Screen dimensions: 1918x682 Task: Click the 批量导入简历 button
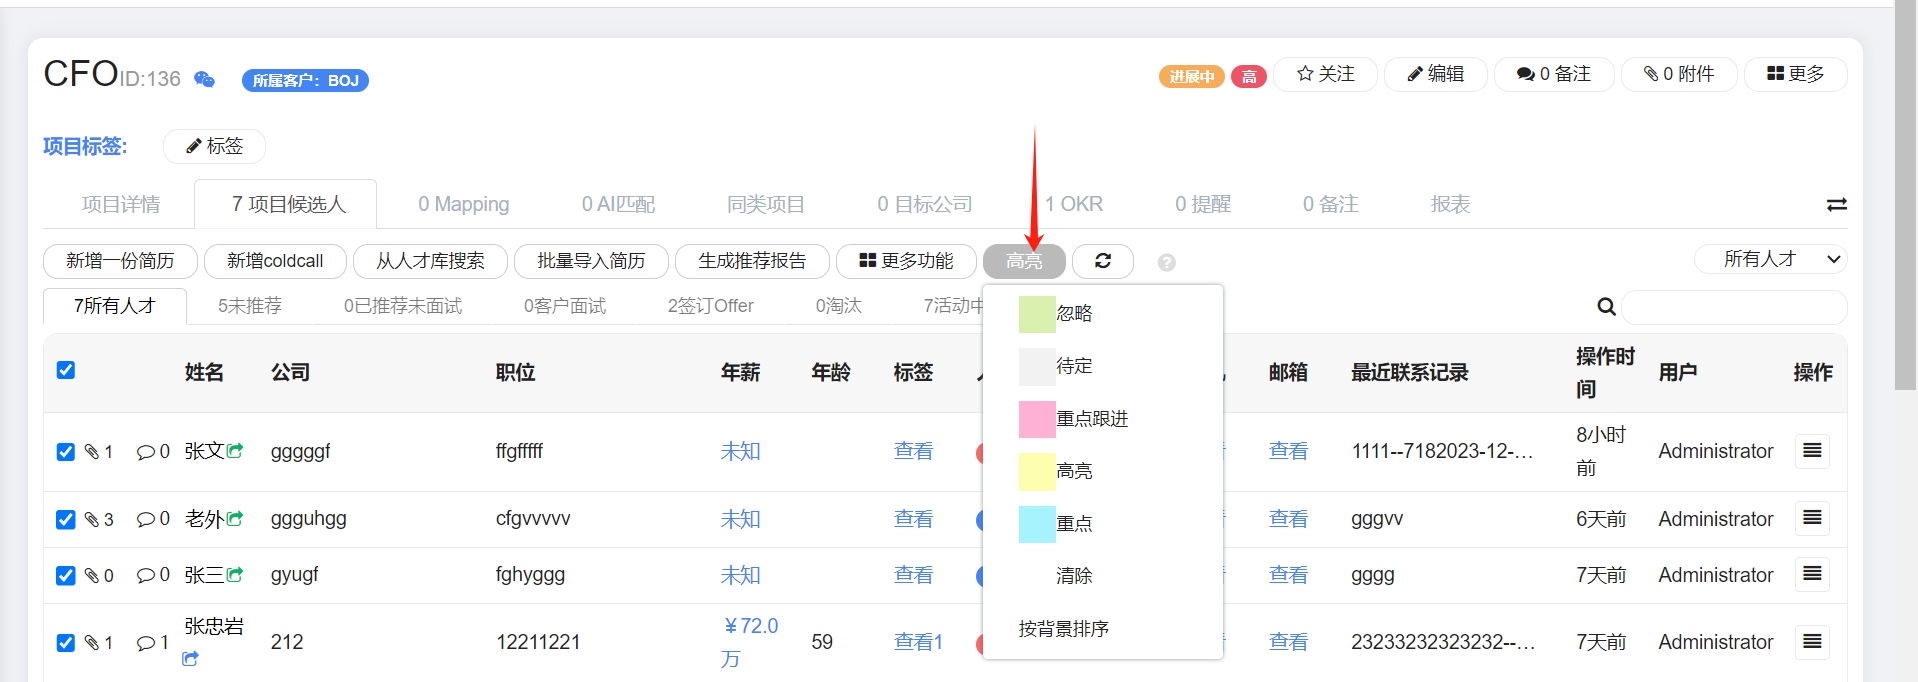591,261
